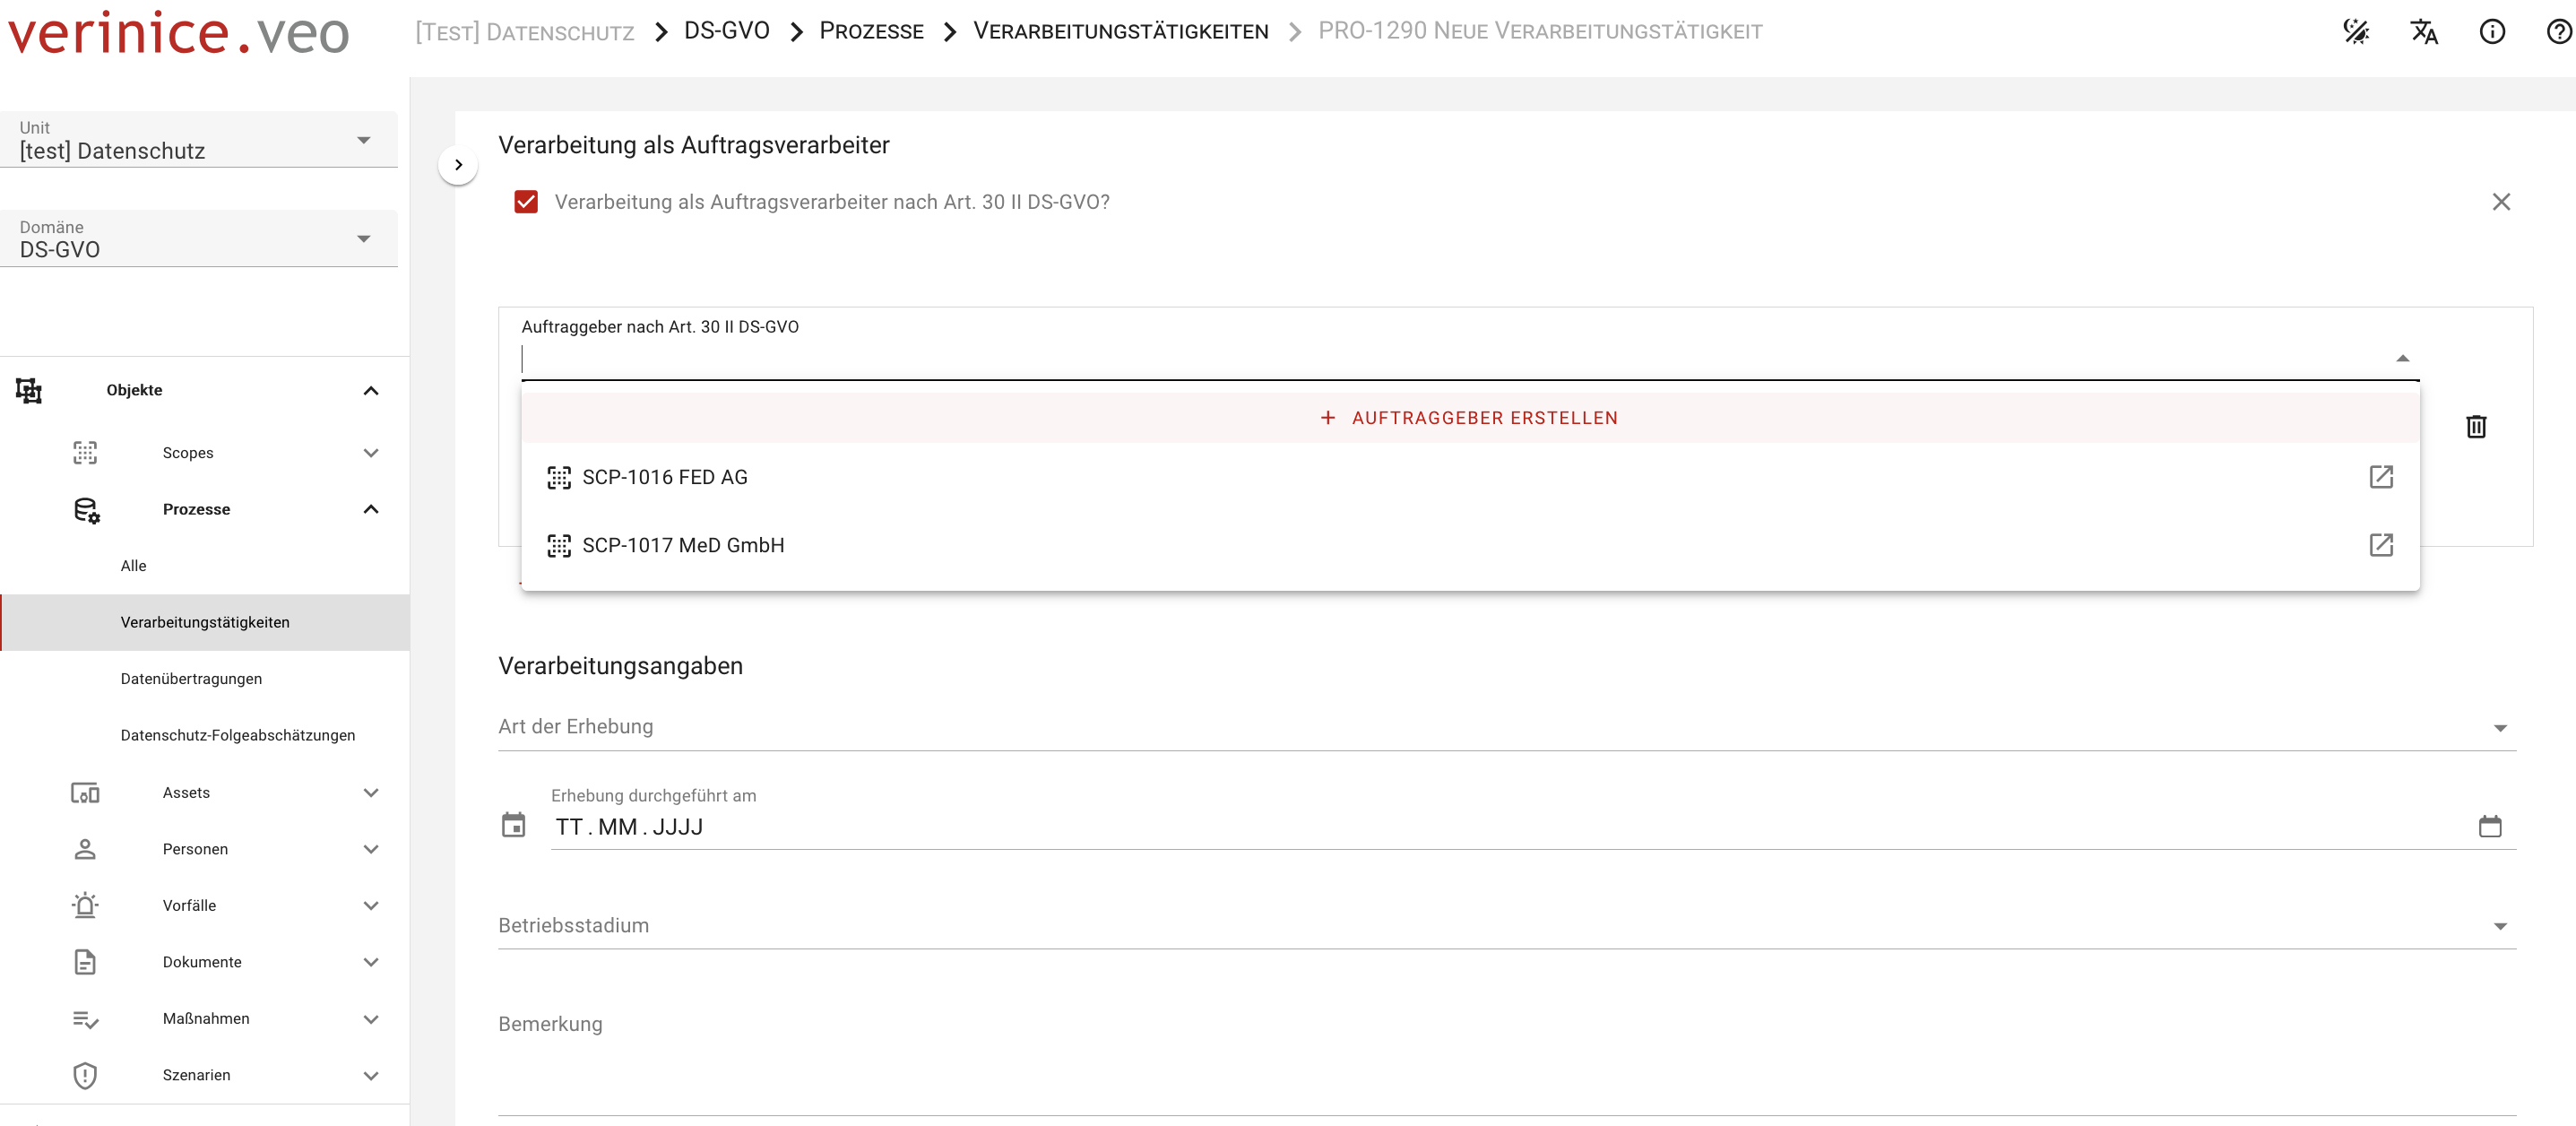The height and width of the screenshot is (1126, 2576).
Task: Click the calendar picker icon on date field
Action: (x=2489, y=826)
